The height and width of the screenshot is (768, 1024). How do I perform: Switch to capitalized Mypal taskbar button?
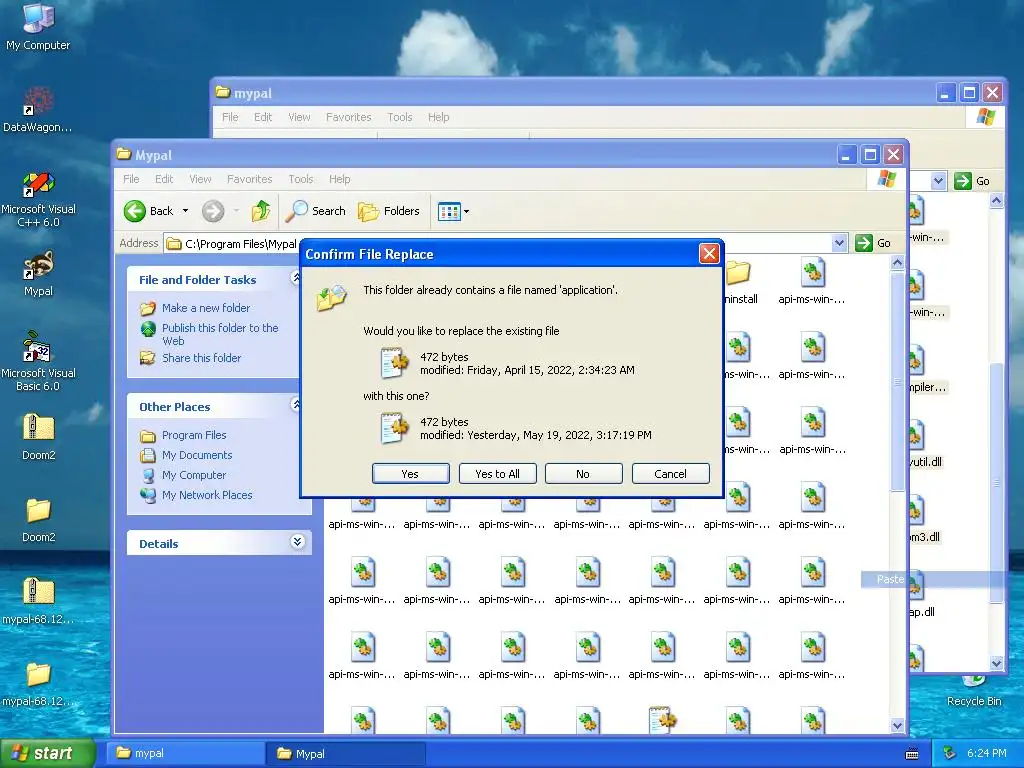click(346, 754)
